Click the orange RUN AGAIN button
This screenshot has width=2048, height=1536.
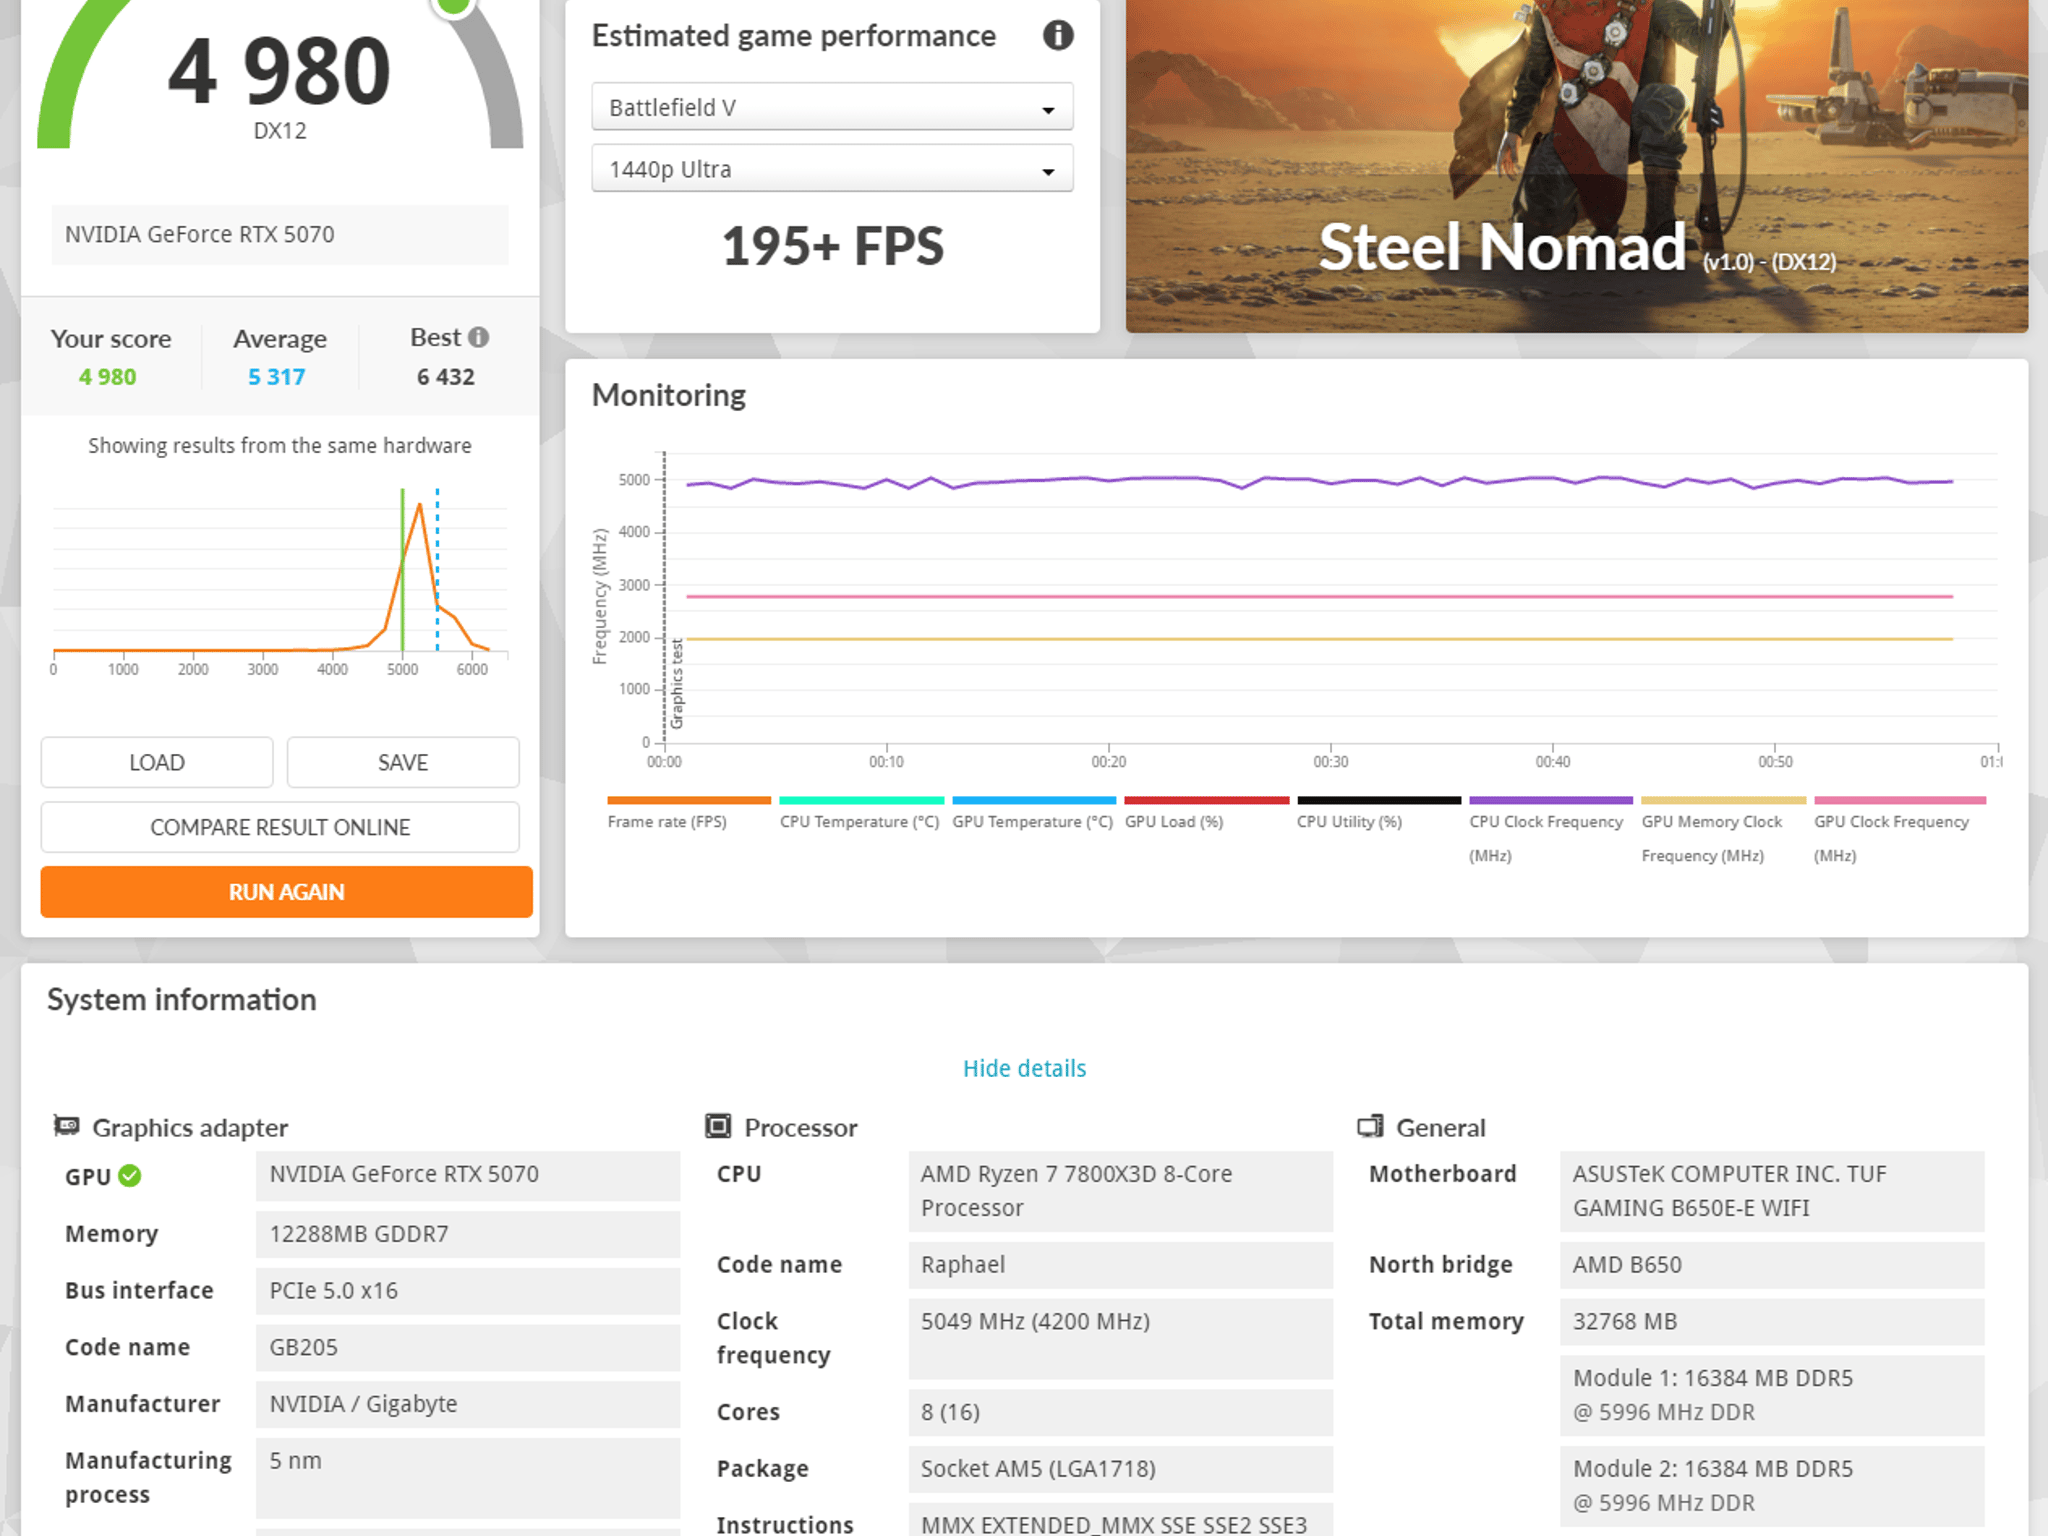287,892
